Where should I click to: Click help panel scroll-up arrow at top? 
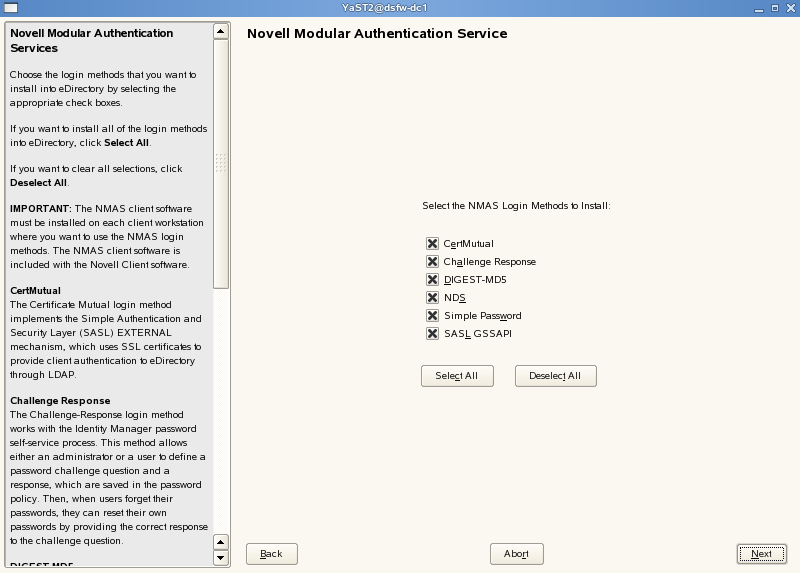click(220, 32)
